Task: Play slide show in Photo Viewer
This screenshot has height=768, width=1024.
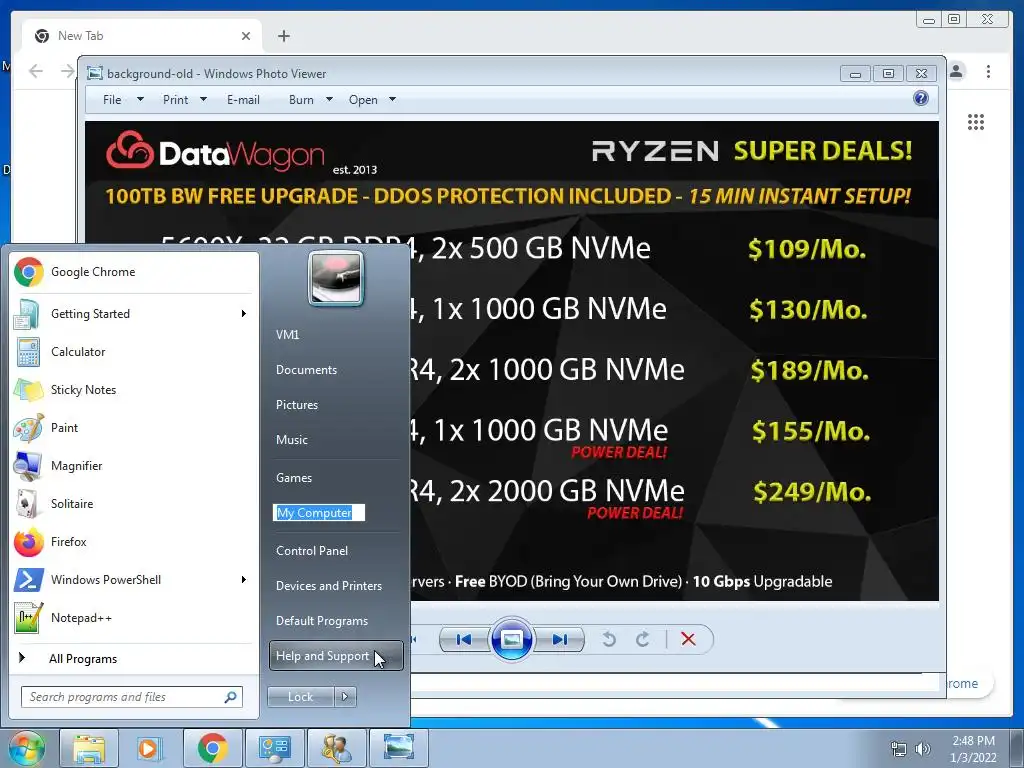Action: tap(511, 639)
